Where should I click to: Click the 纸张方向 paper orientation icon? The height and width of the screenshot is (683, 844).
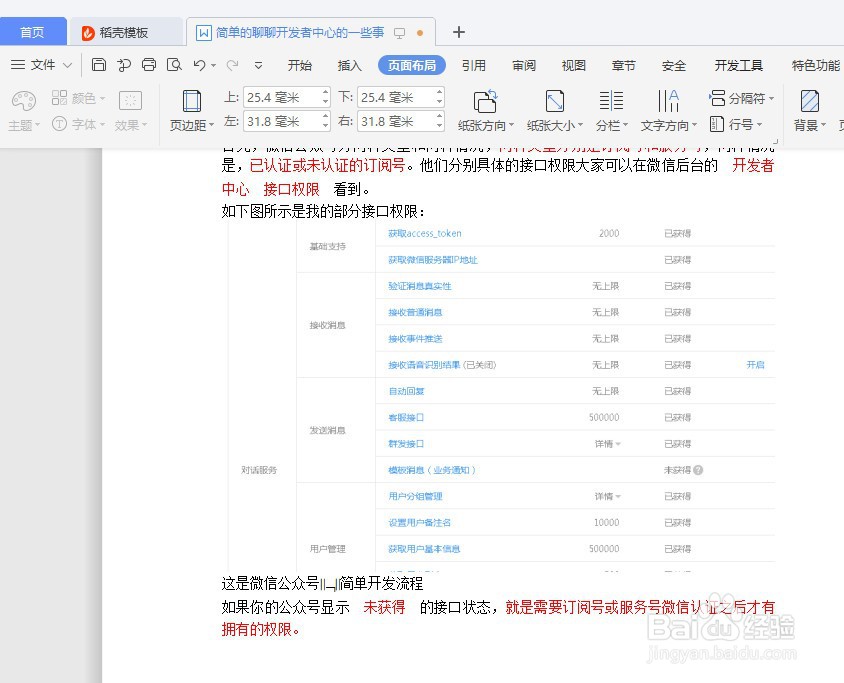(486, 103)
